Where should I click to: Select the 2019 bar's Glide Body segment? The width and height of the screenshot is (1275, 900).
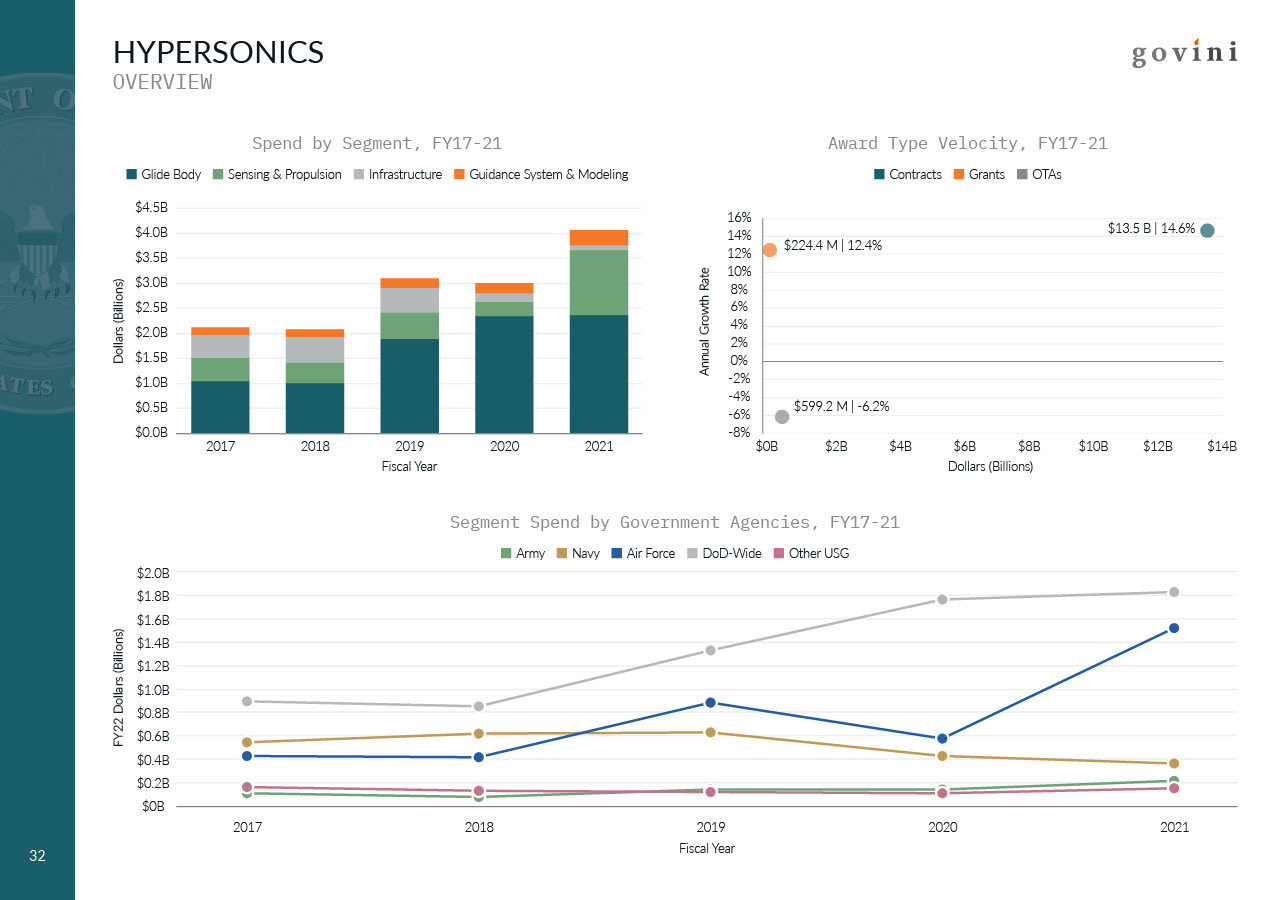pyautogui.click(x=409, y=386)
